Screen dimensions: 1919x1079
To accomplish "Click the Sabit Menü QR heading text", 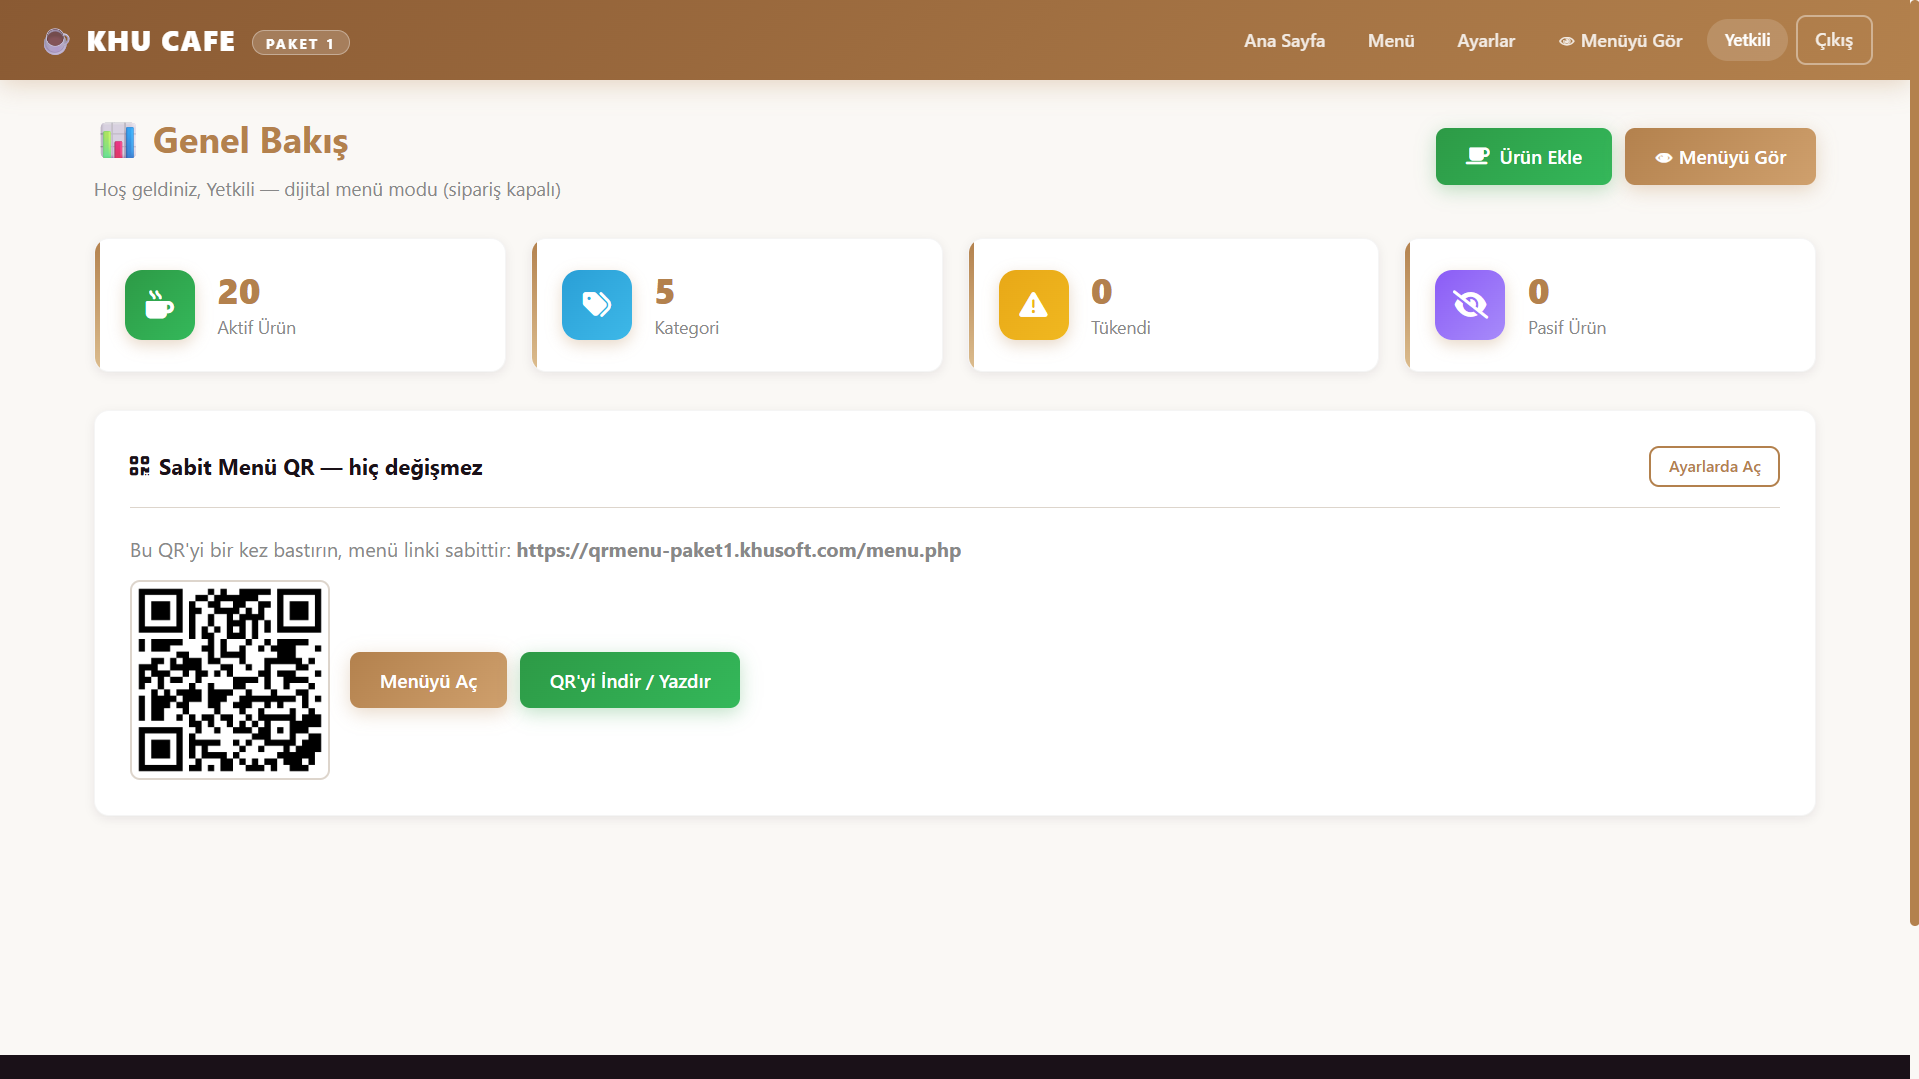I will click(320, 467).
